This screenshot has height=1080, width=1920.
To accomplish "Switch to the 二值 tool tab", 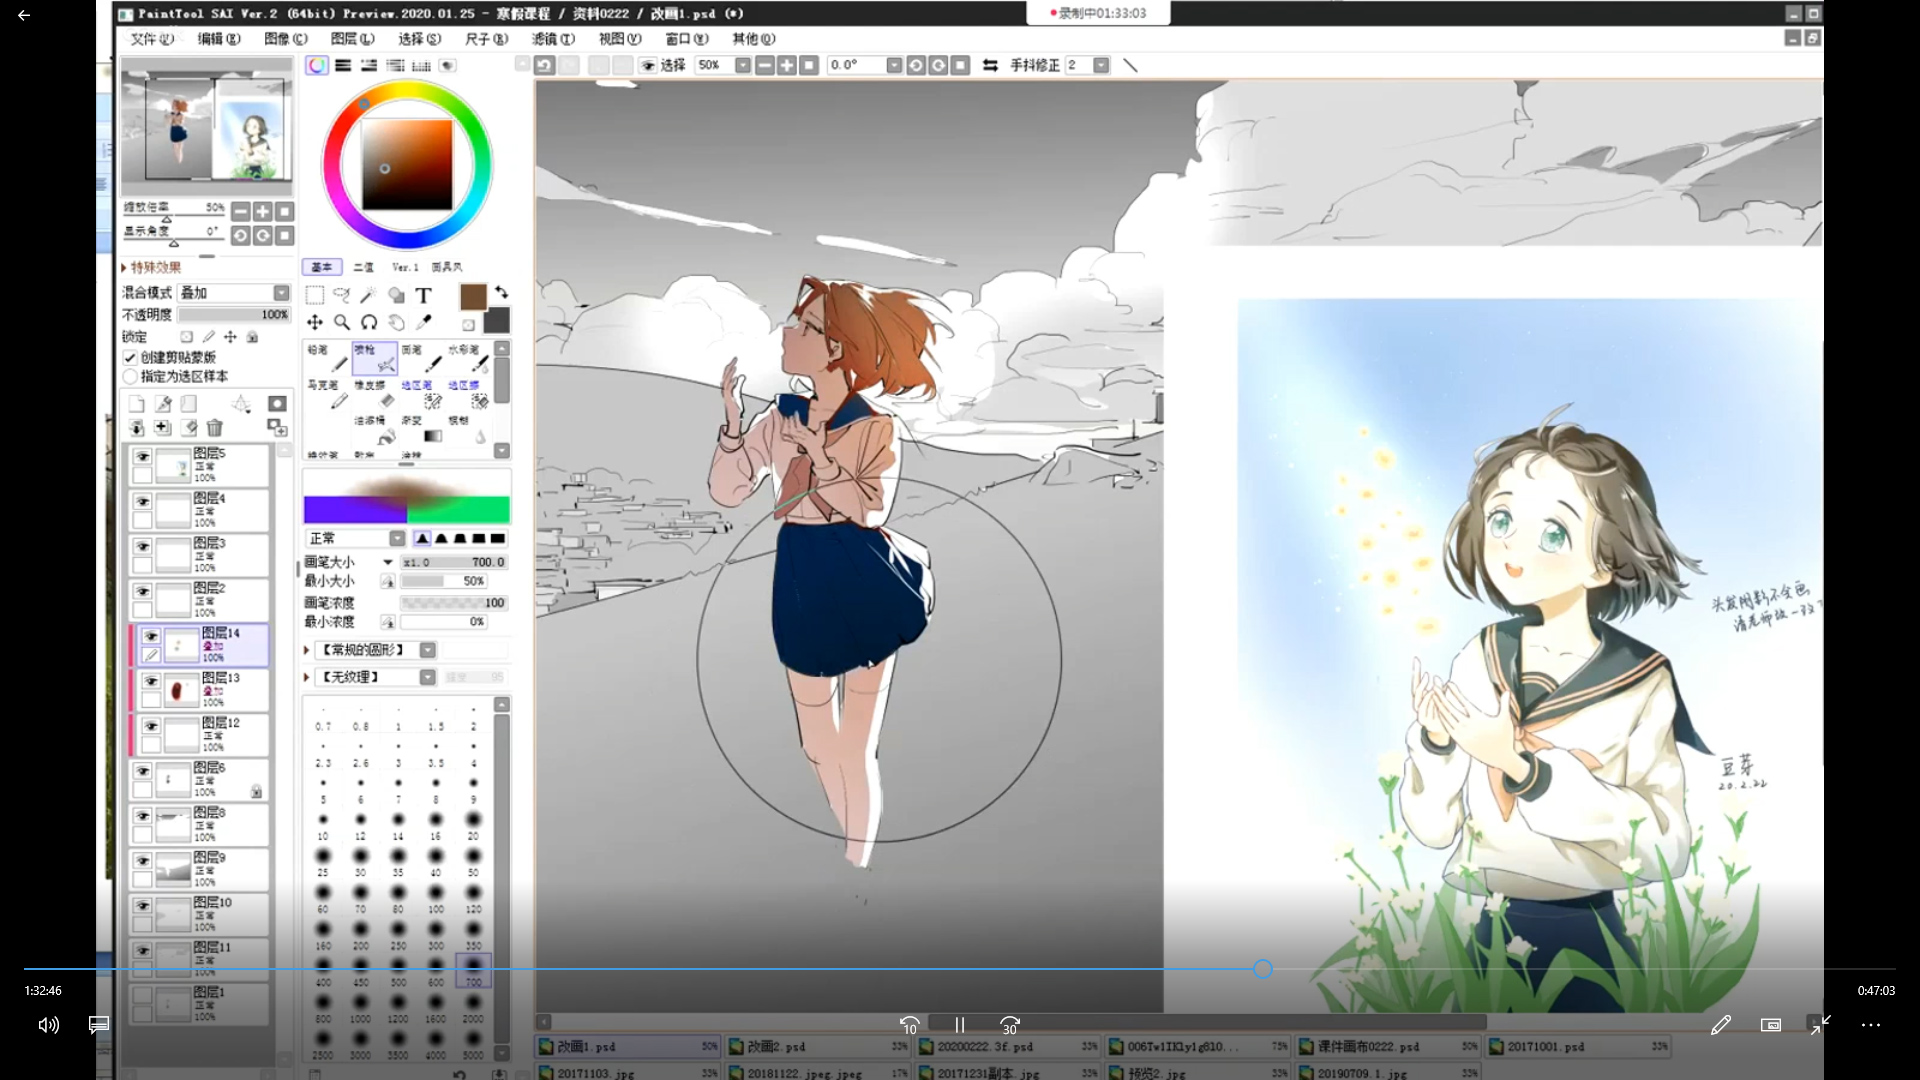I will point(364,267).
